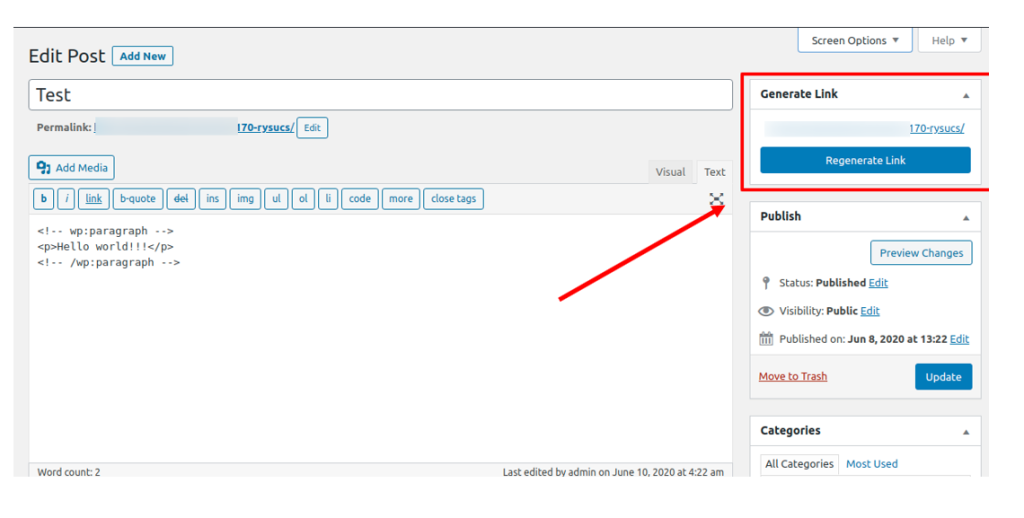Collapse the Publish panel
Image resolution: width=1024 pixels, height=518 pixels.
coord(966,218)
